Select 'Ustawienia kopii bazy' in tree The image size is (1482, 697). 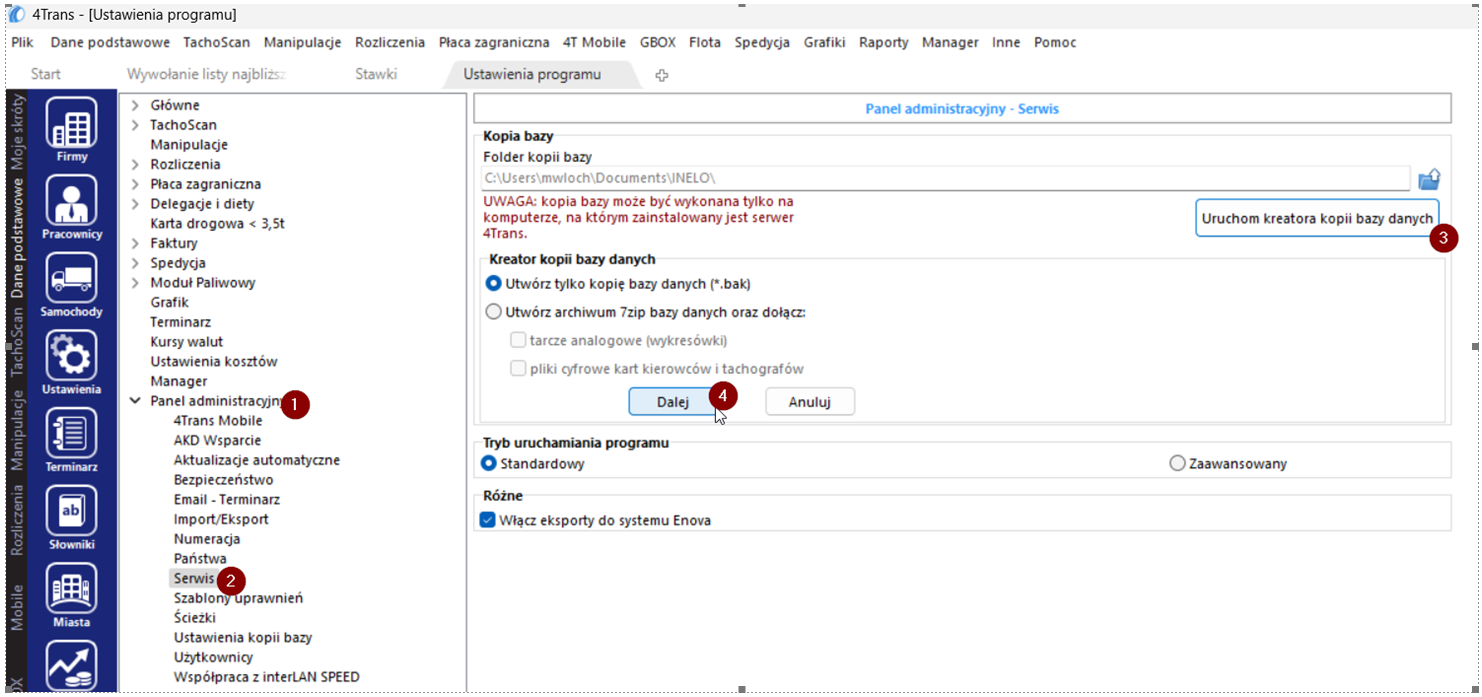(x=242, y=638)
